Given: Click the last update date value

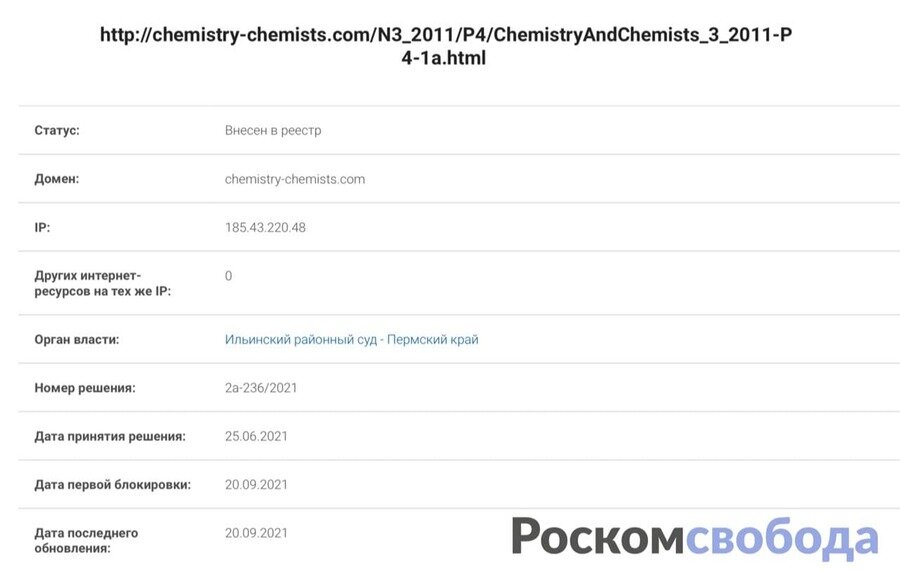Looking at the screenshot, I should point(256,533).
